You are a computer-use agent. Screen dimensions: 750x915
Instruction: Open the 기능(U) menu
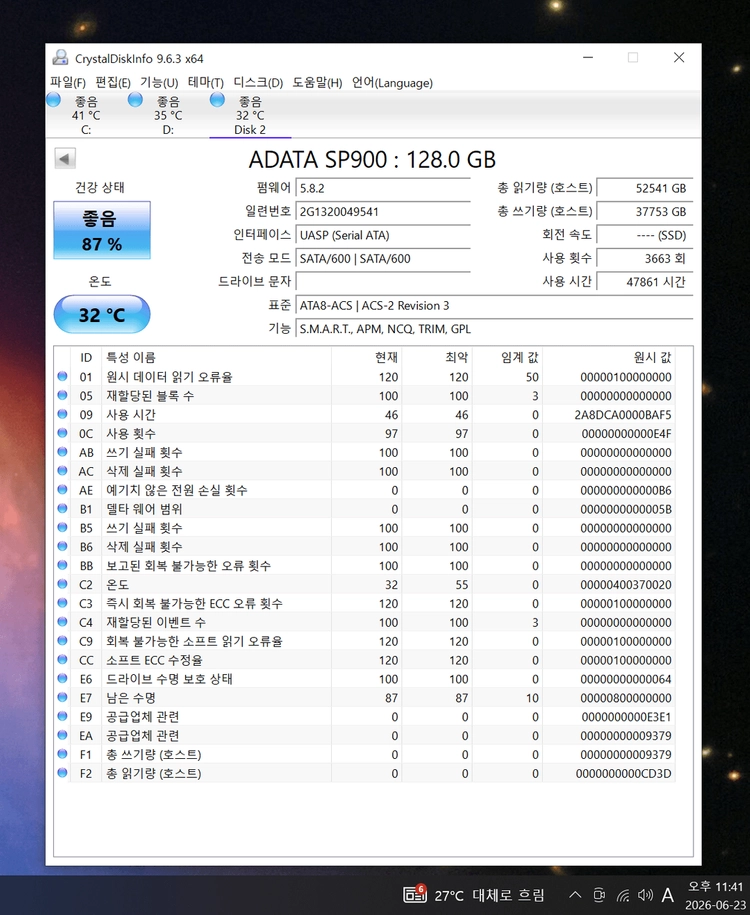[159, 82]
